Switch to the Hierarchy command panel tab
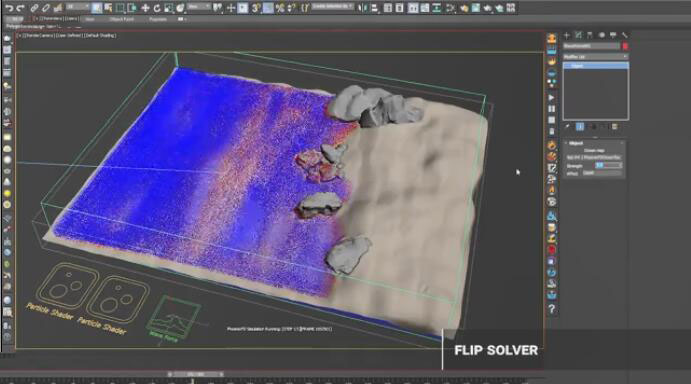This screenshot has width=691, height=384. click(x=590, y=35)
